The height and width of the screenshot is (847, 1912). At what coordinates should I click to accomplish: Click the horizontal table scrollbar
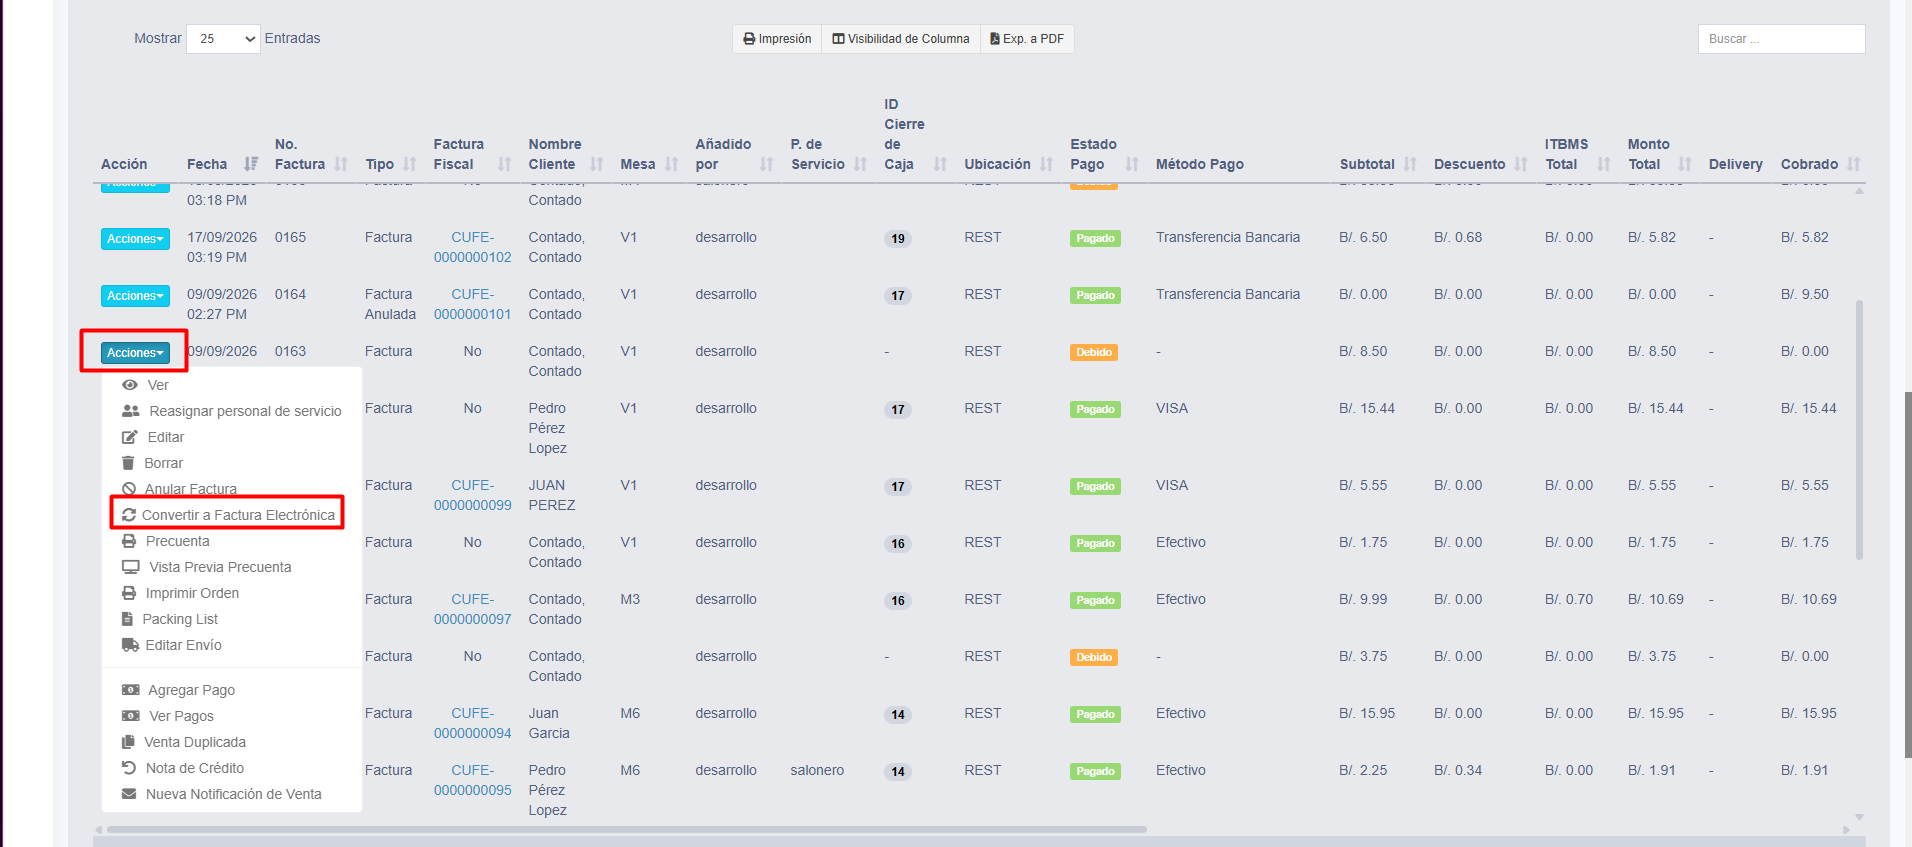point(627,829)
